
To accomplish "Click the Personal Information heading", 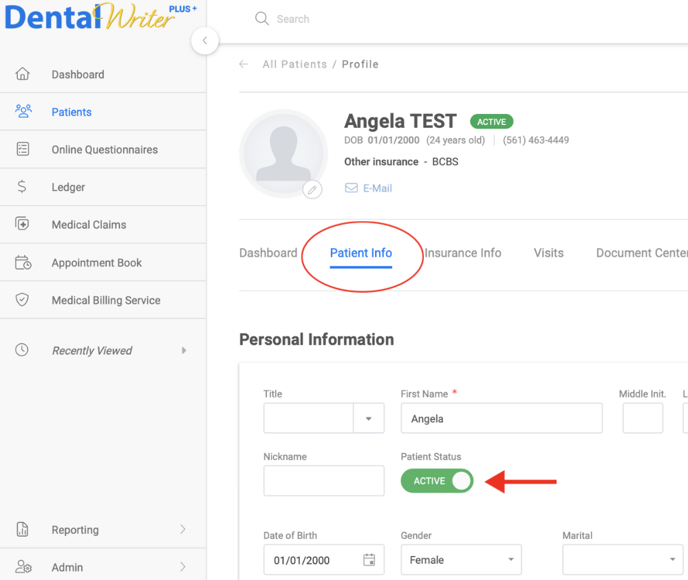I will pyautogui.click(x=316, y=339).
